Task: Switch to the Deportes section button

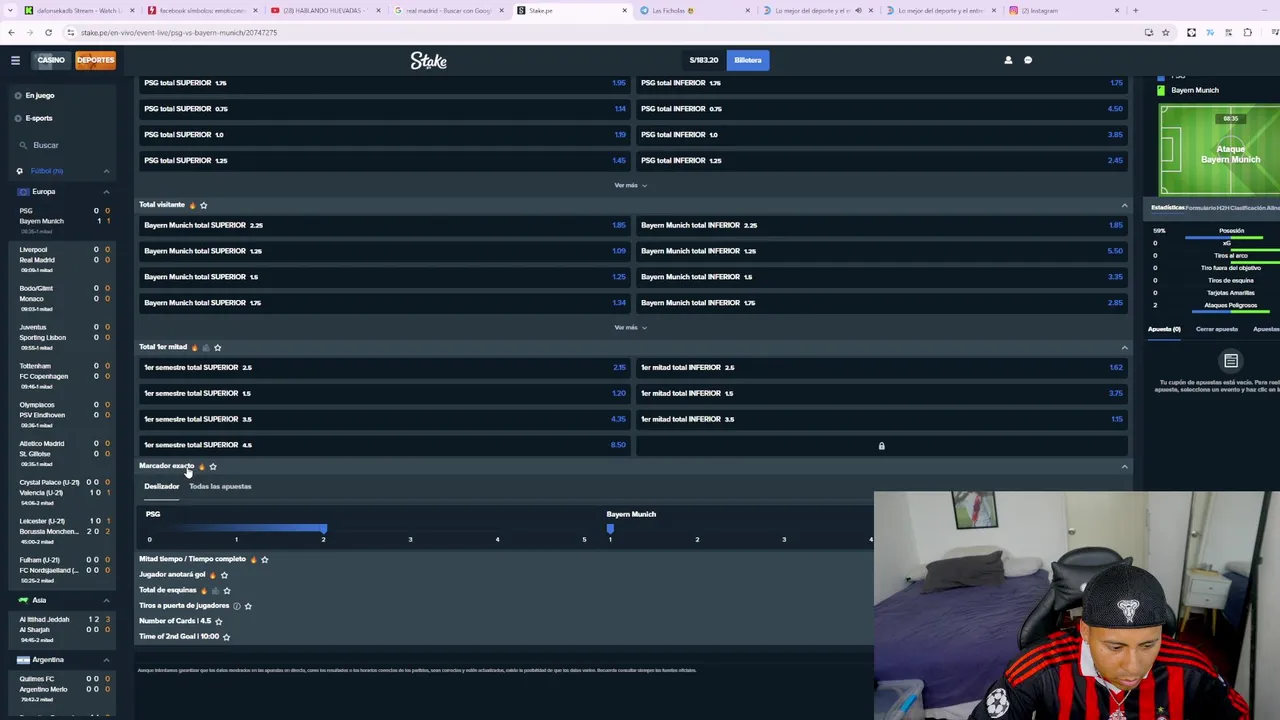Action: (x=95, y=60)
